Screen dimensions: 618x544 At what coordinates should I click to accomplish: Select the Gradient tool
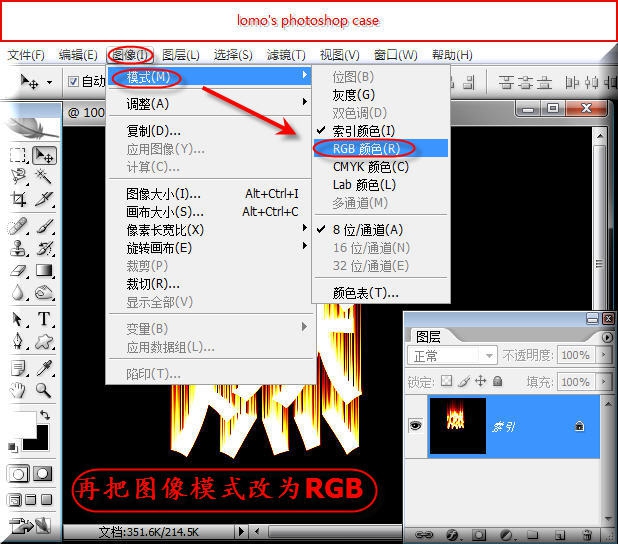(x=44, y=270)
